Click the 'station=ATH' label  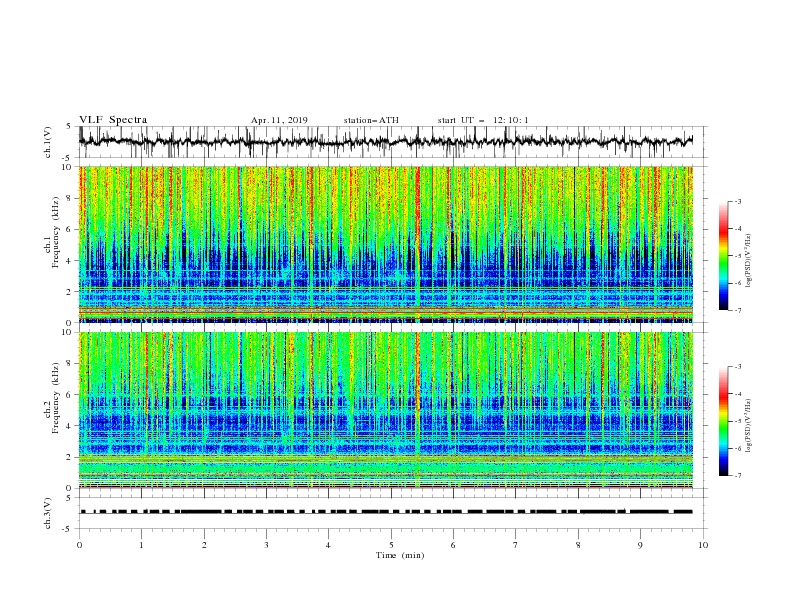coord(371,120)
